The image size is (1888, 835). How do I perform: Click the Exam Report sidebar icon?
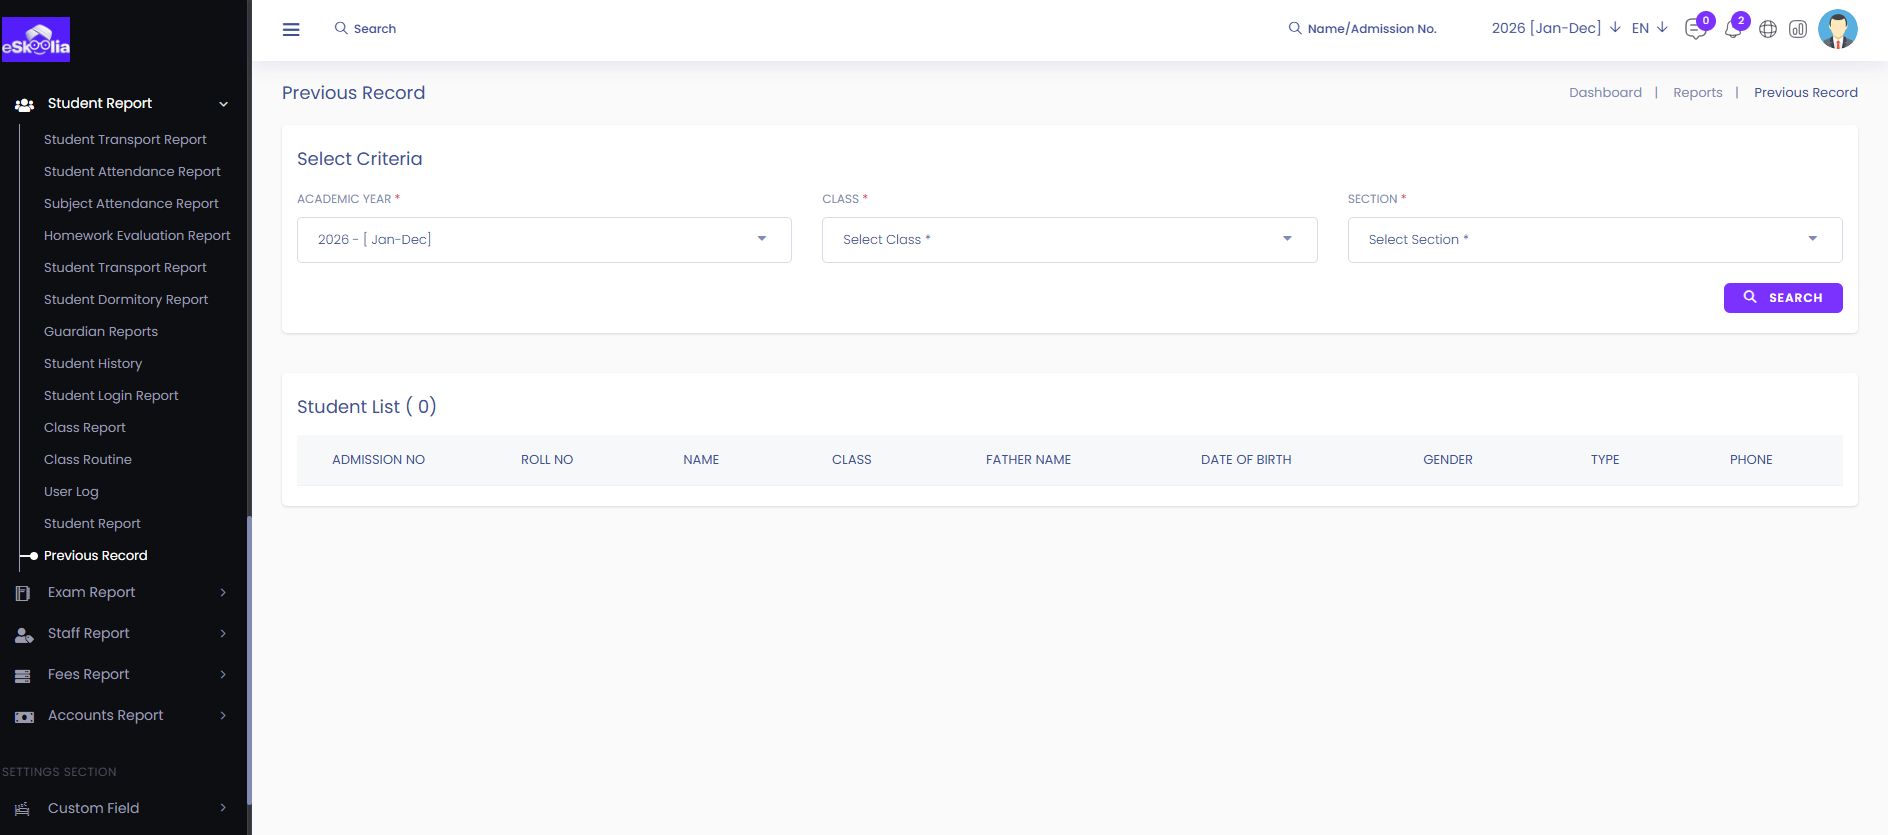pyautogui.click(x=23, y=593)
